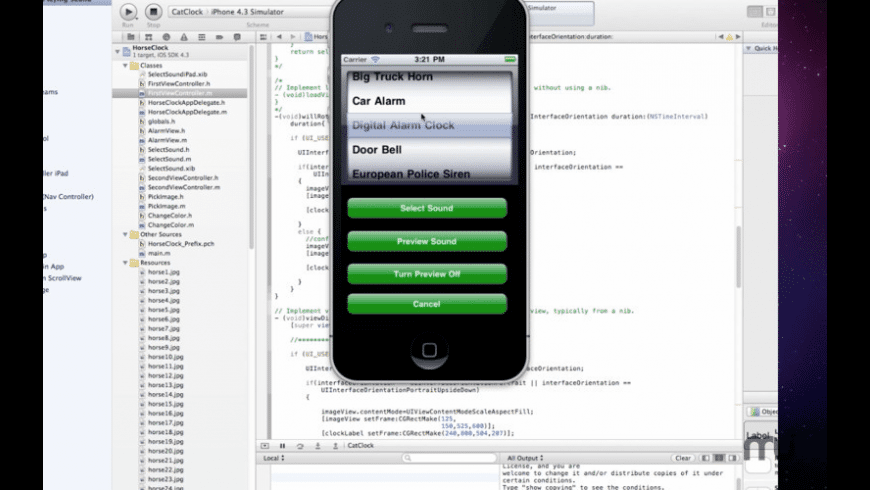
Task: Open the Log navigator speech bubble icon
Action: pos(237,37)
